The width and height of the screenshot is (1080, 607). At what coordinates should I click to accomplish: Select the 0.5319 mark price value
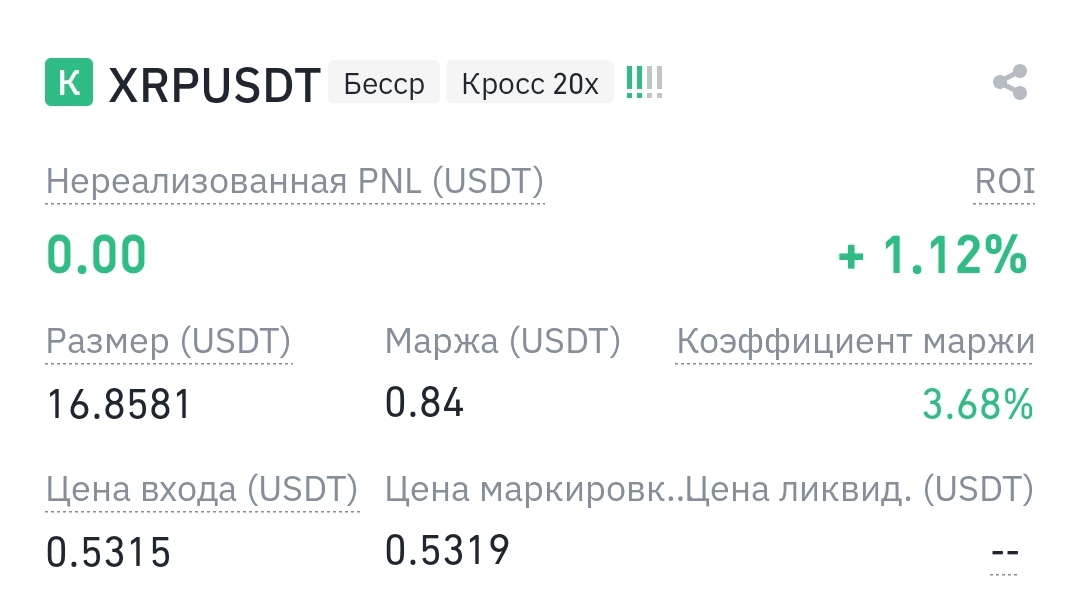pos(447,549)
